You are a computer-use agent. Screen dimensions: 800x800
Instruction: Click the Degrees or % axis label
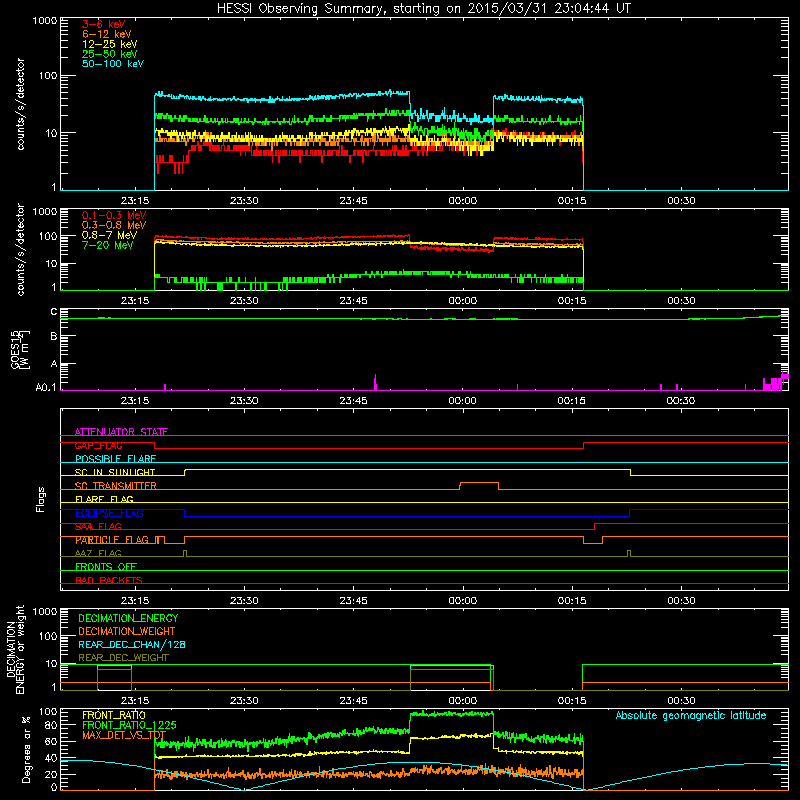(26, 750)
